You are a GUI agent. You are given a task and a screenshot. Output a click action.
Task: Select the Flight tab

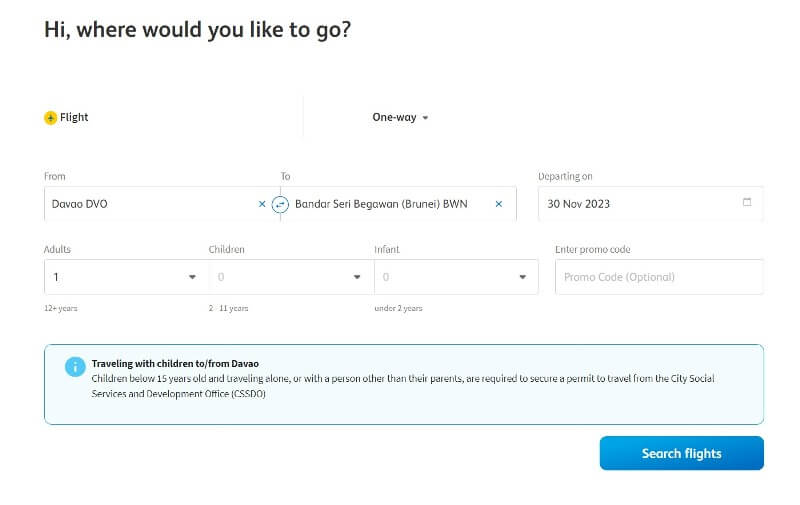tap(66, 117)
